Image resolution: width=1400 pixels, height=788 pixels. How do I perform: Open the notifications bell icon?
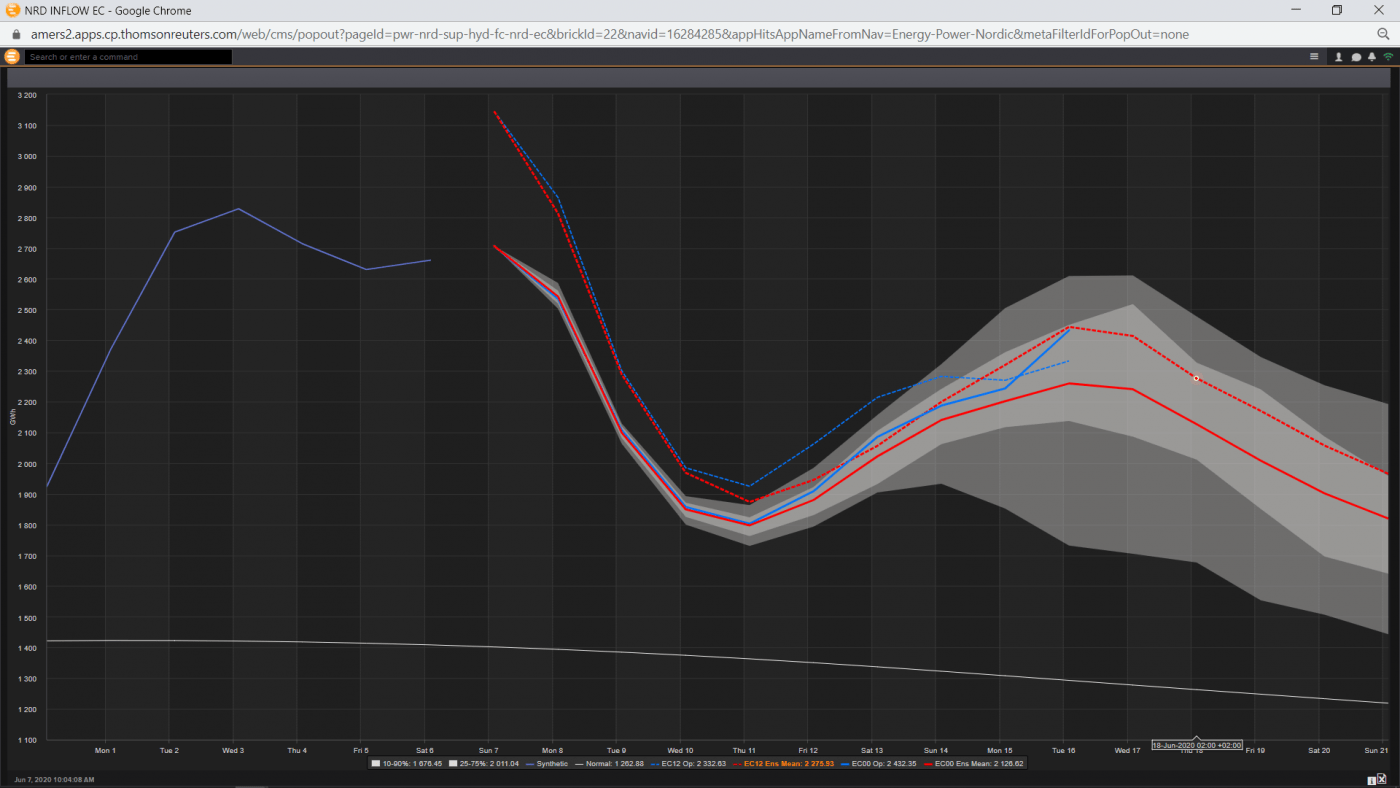(1372, 57)
